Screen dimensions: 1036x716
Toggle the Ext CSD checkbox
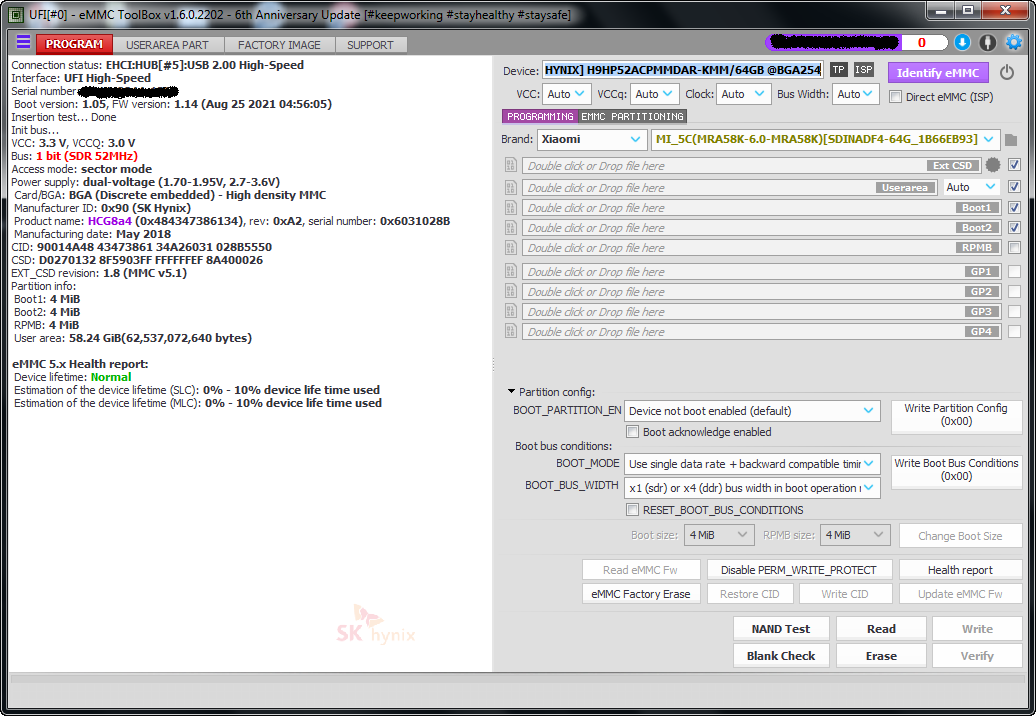click(x=1014, y=165)
